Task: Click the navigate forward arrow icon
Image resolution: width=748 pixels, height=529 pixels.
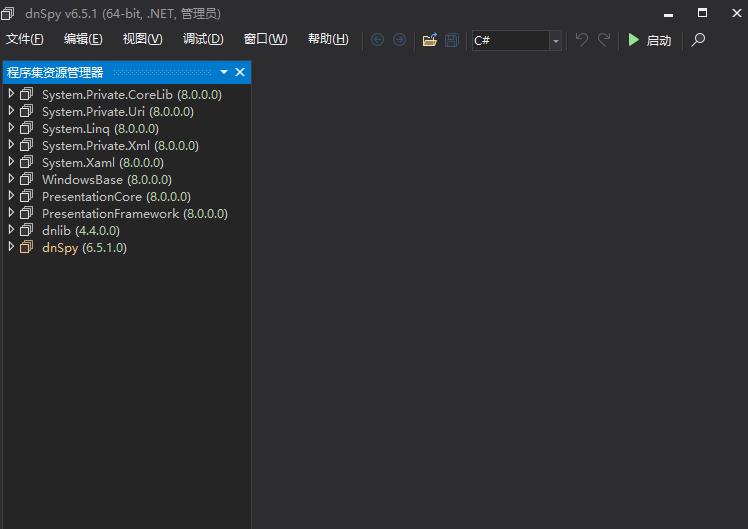Action: click(x=399, y=40)
